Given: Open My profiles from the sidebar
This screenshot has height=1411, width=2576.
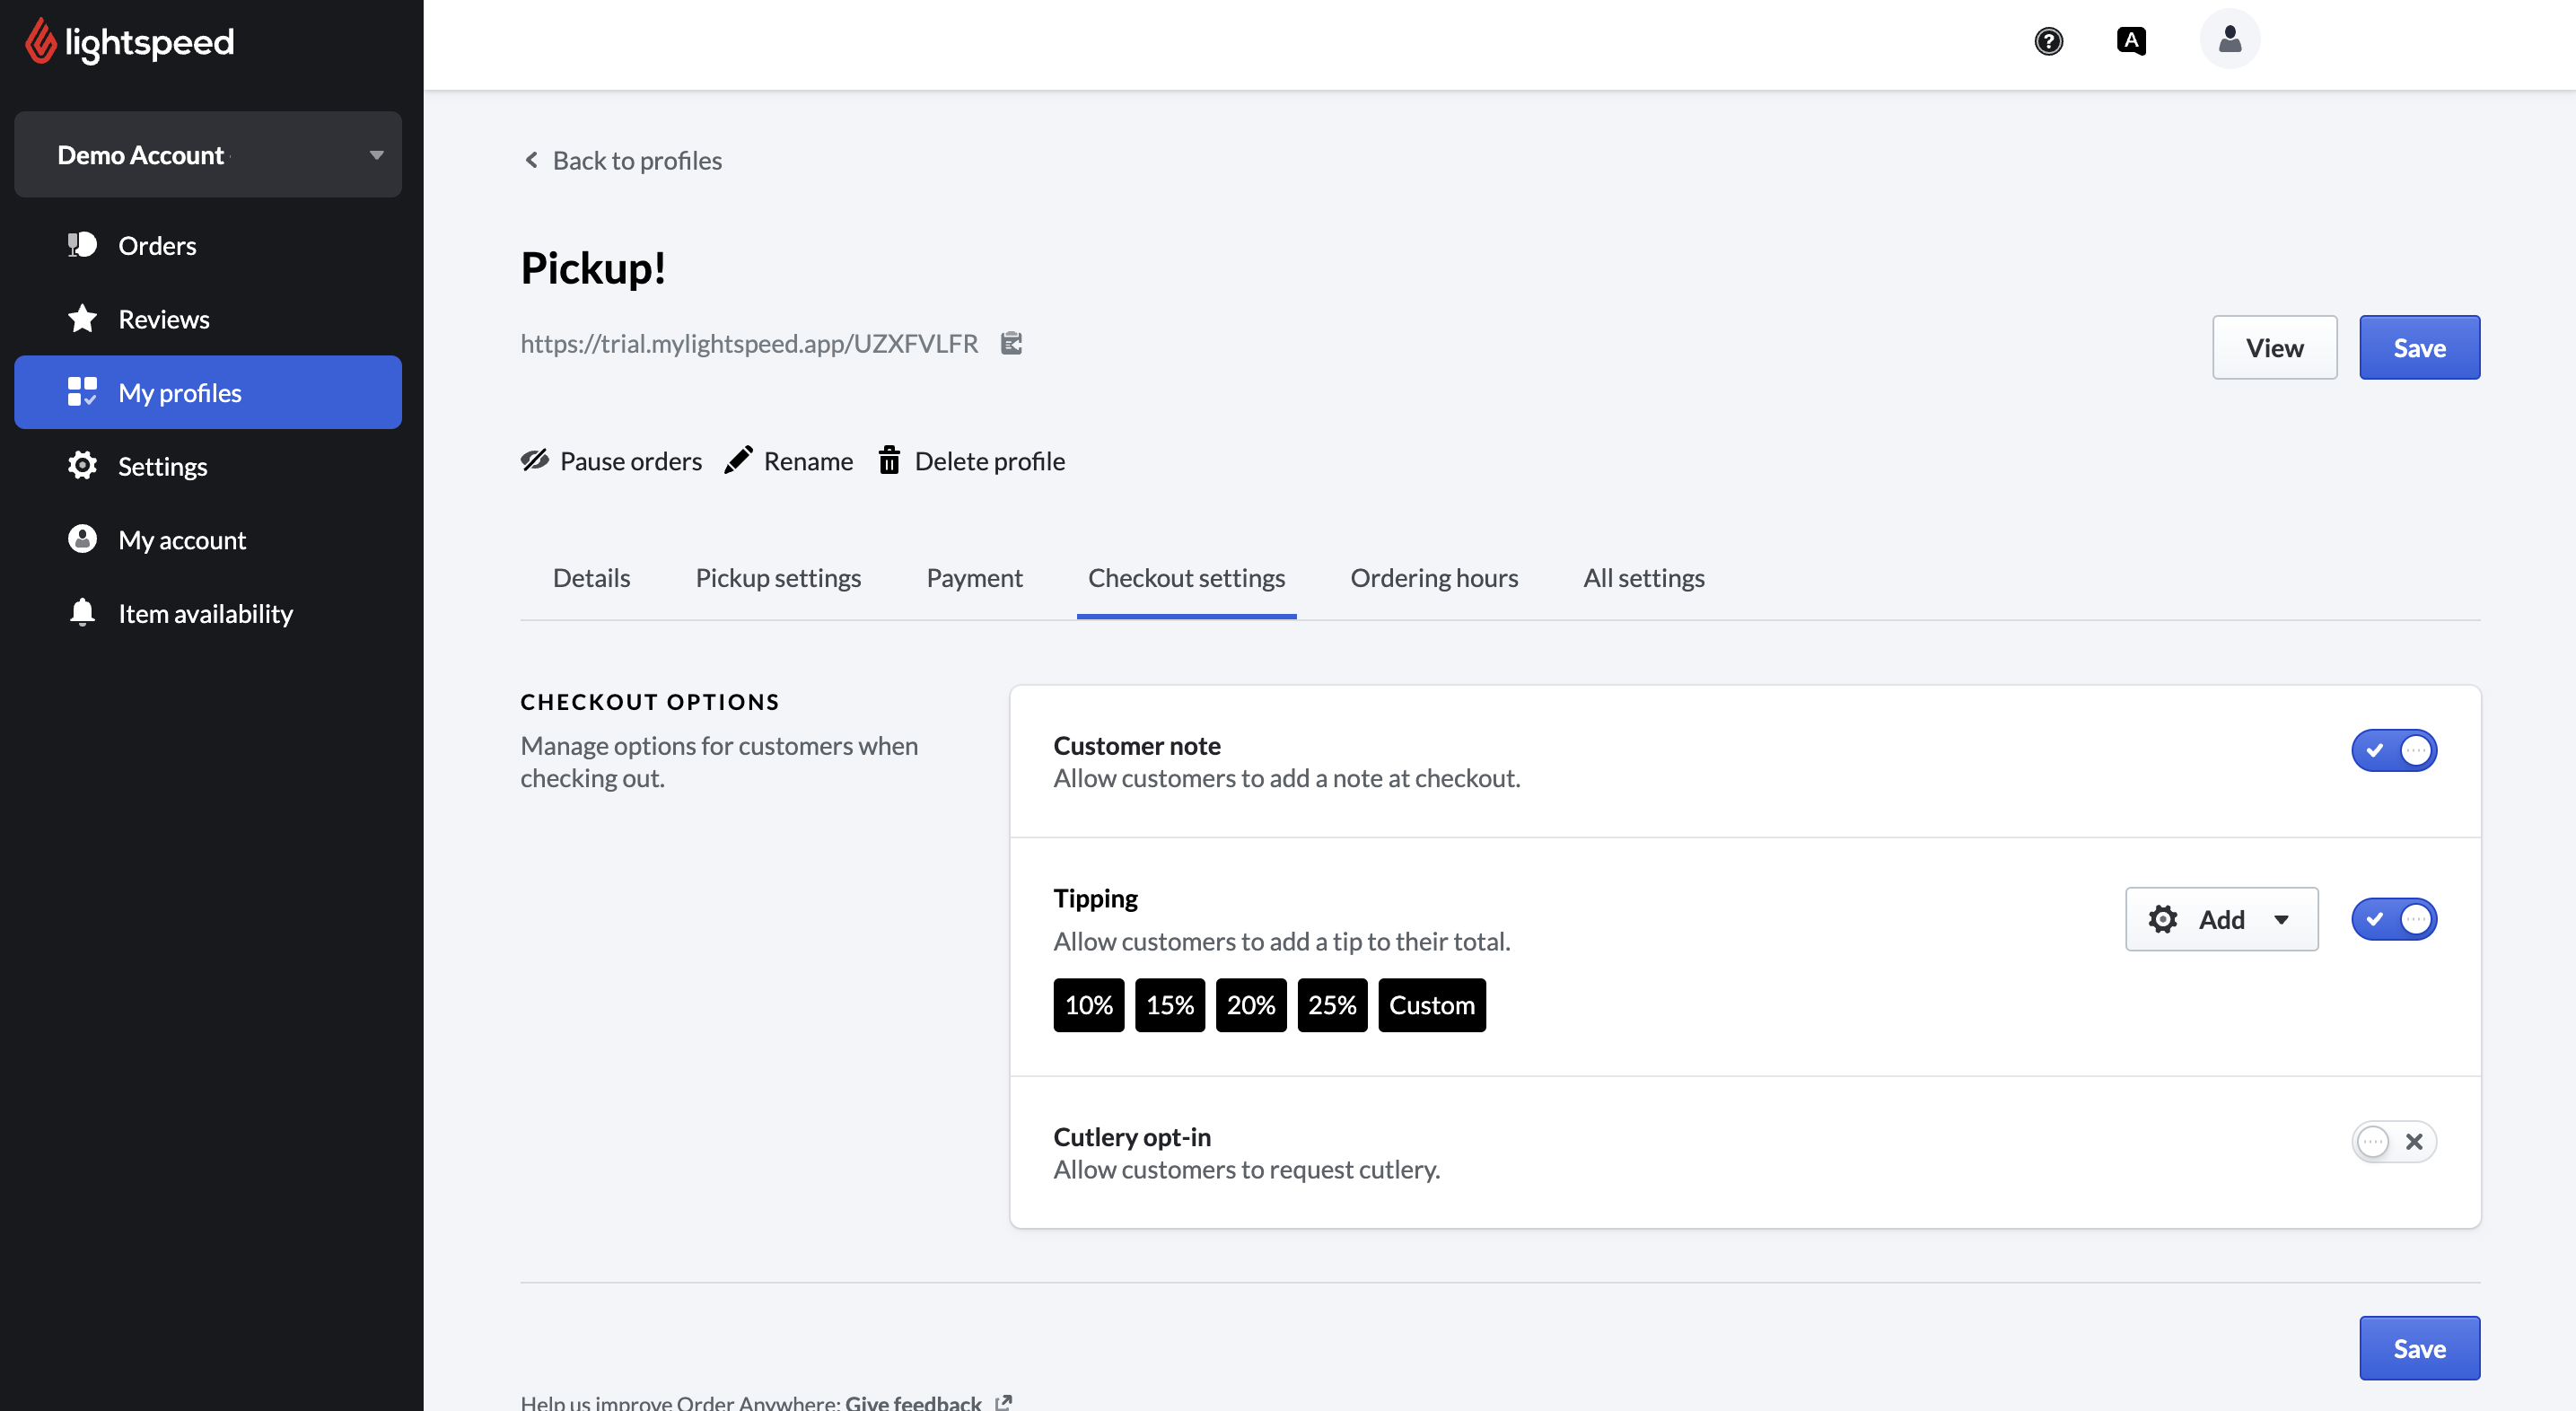Looking at the screenshot, I should (180, 392).
